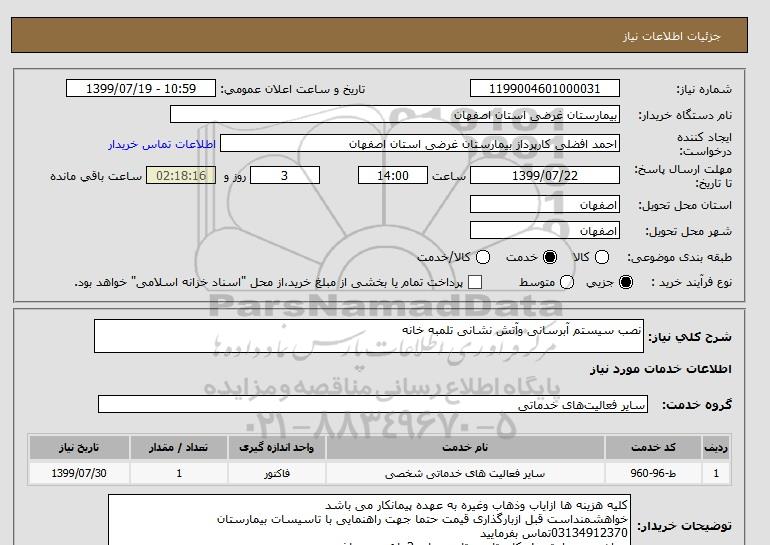Open the اطلاعات تماس خریدار link
Viewport: 770px width, 545px height.
(x=162, y=144)
